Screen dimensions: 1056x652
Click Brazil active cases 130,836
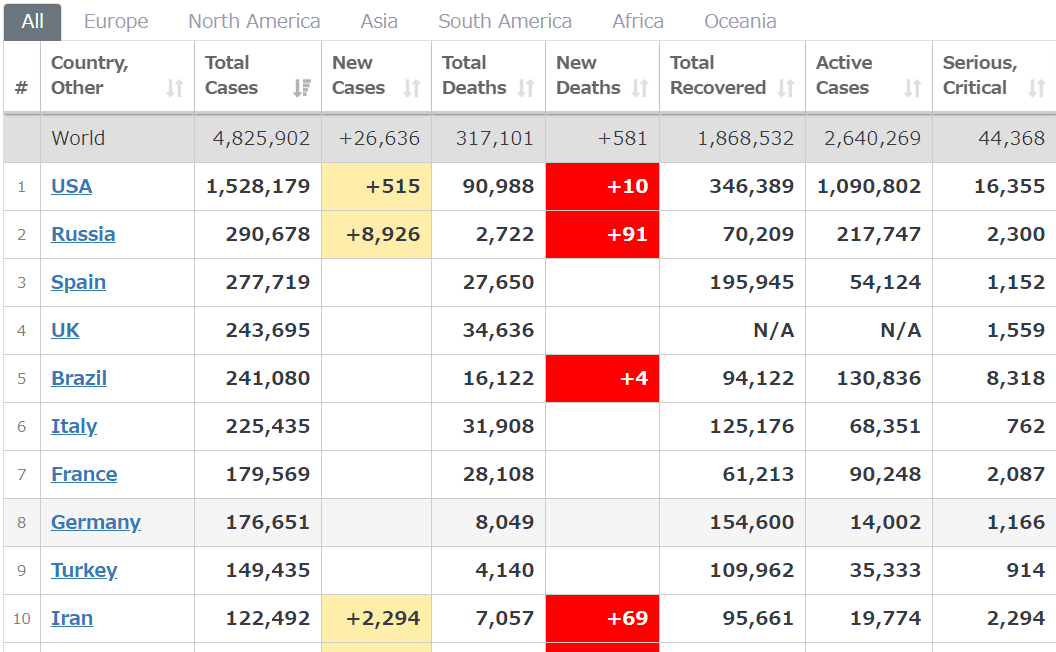(879, 379)
